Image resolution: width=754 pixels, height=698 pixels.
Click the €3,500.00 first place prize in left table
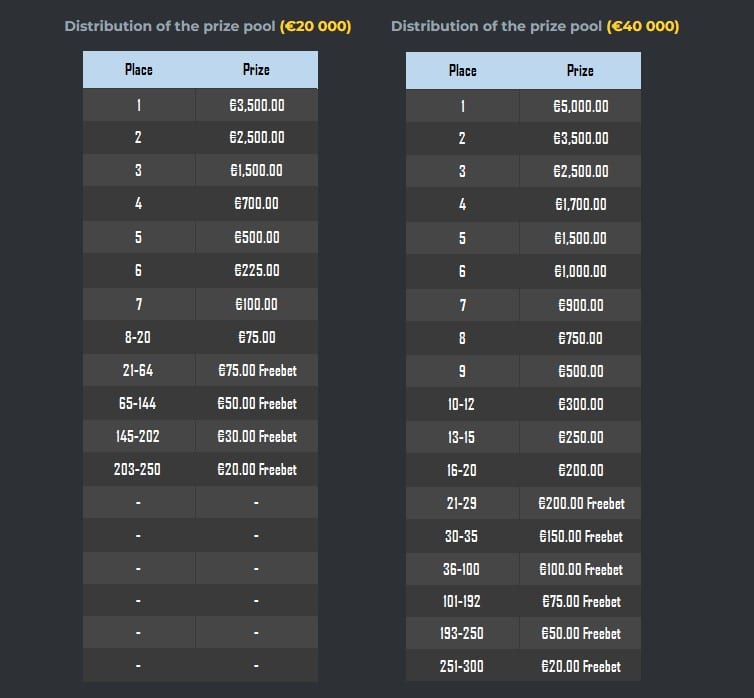257,105
